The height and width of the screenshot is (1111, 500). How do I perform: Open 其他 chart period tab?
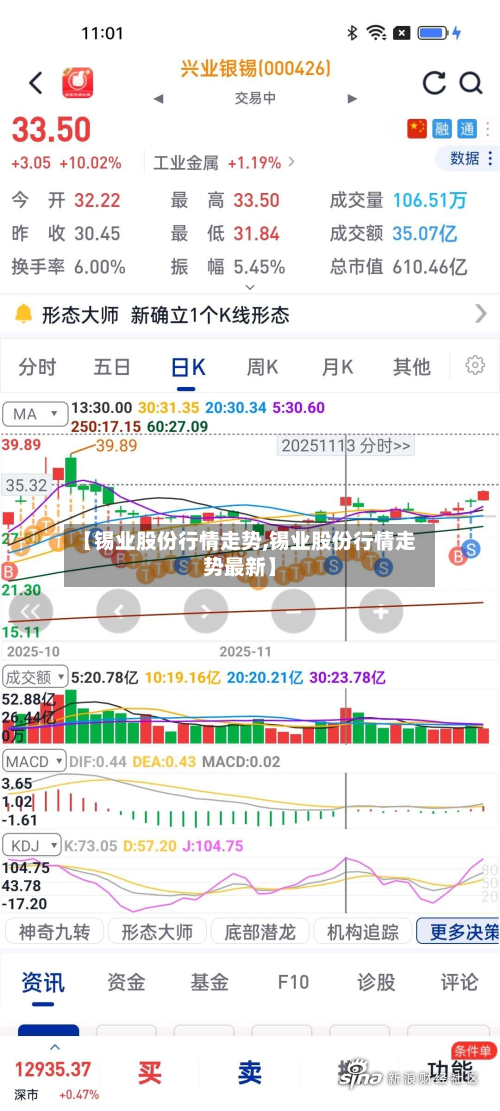pyautogui.click(x=411, y=367)
